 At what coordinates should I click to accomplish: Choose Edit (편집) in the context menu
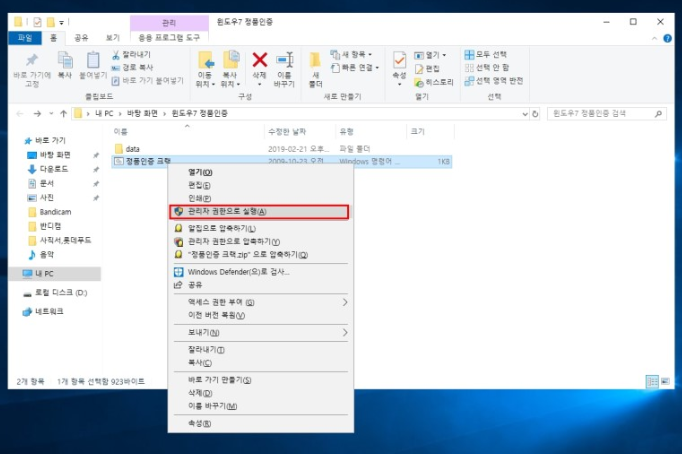(261, 185)
